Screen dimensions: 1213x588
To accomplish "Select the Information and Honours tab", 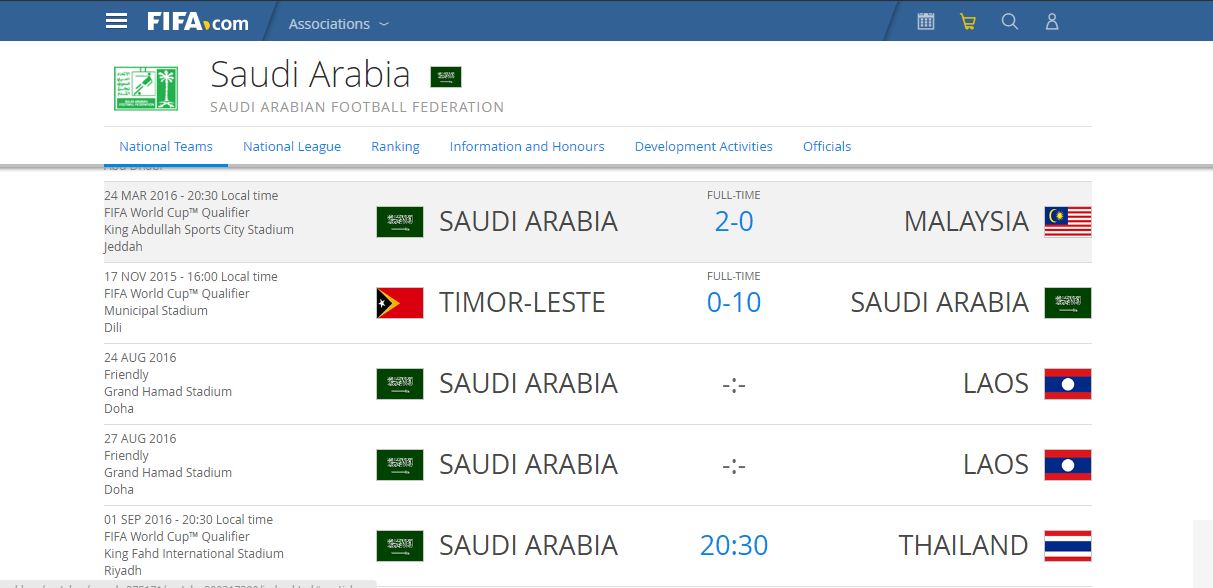I will 527,146.
